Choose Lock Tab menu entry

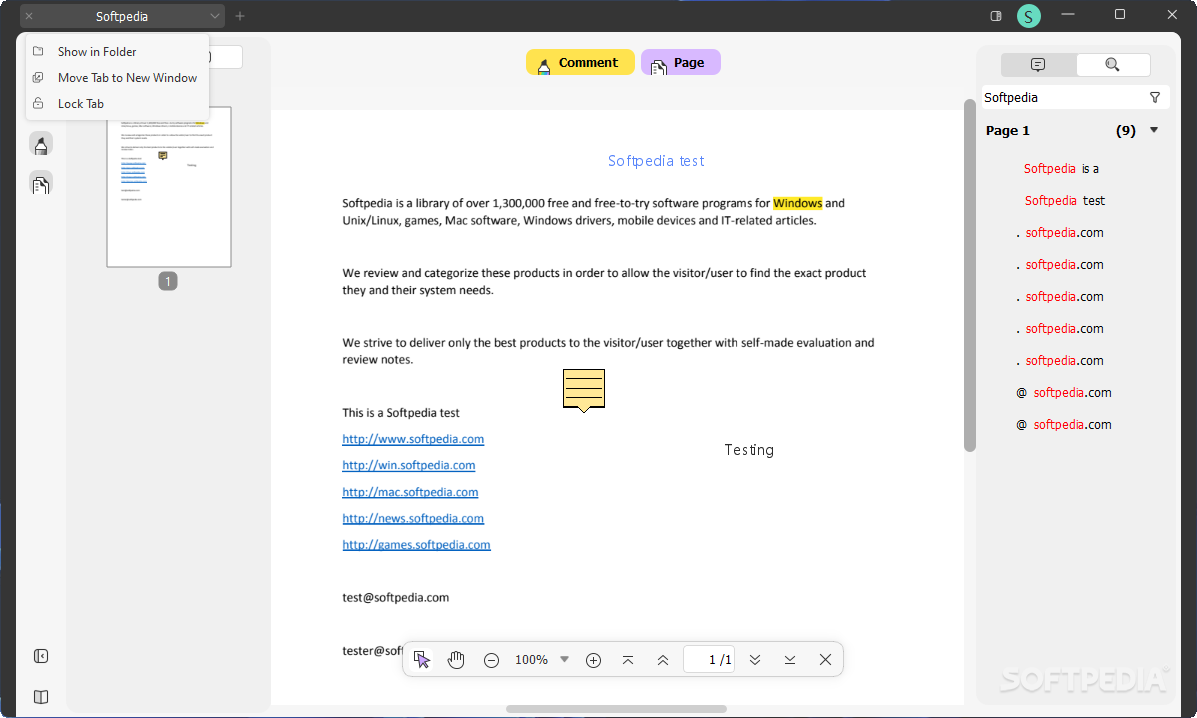click(118, 104)
